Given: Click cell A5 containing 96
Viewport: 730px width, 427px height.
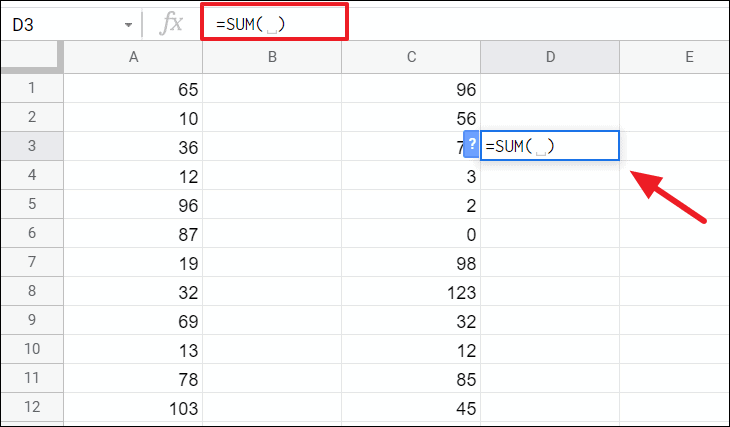Looking at the screenshot, I should 133,204.
